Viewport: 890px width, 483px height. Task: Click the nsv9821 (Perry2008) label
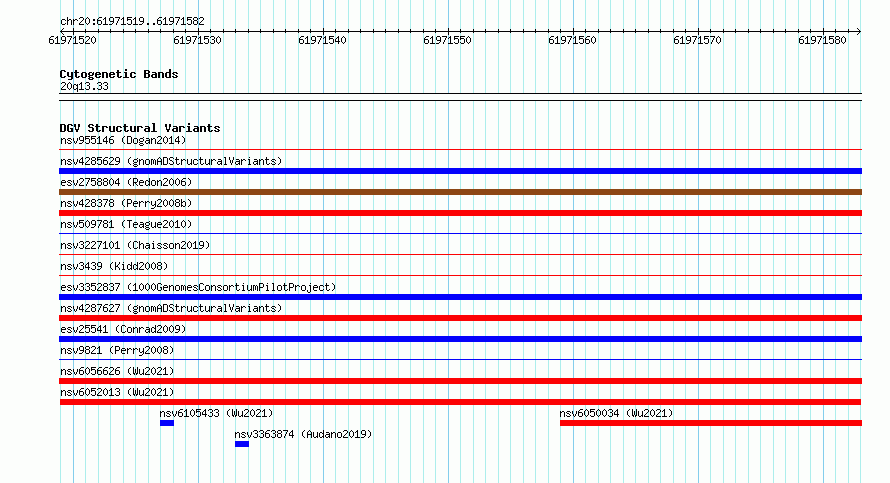point(117,350)
